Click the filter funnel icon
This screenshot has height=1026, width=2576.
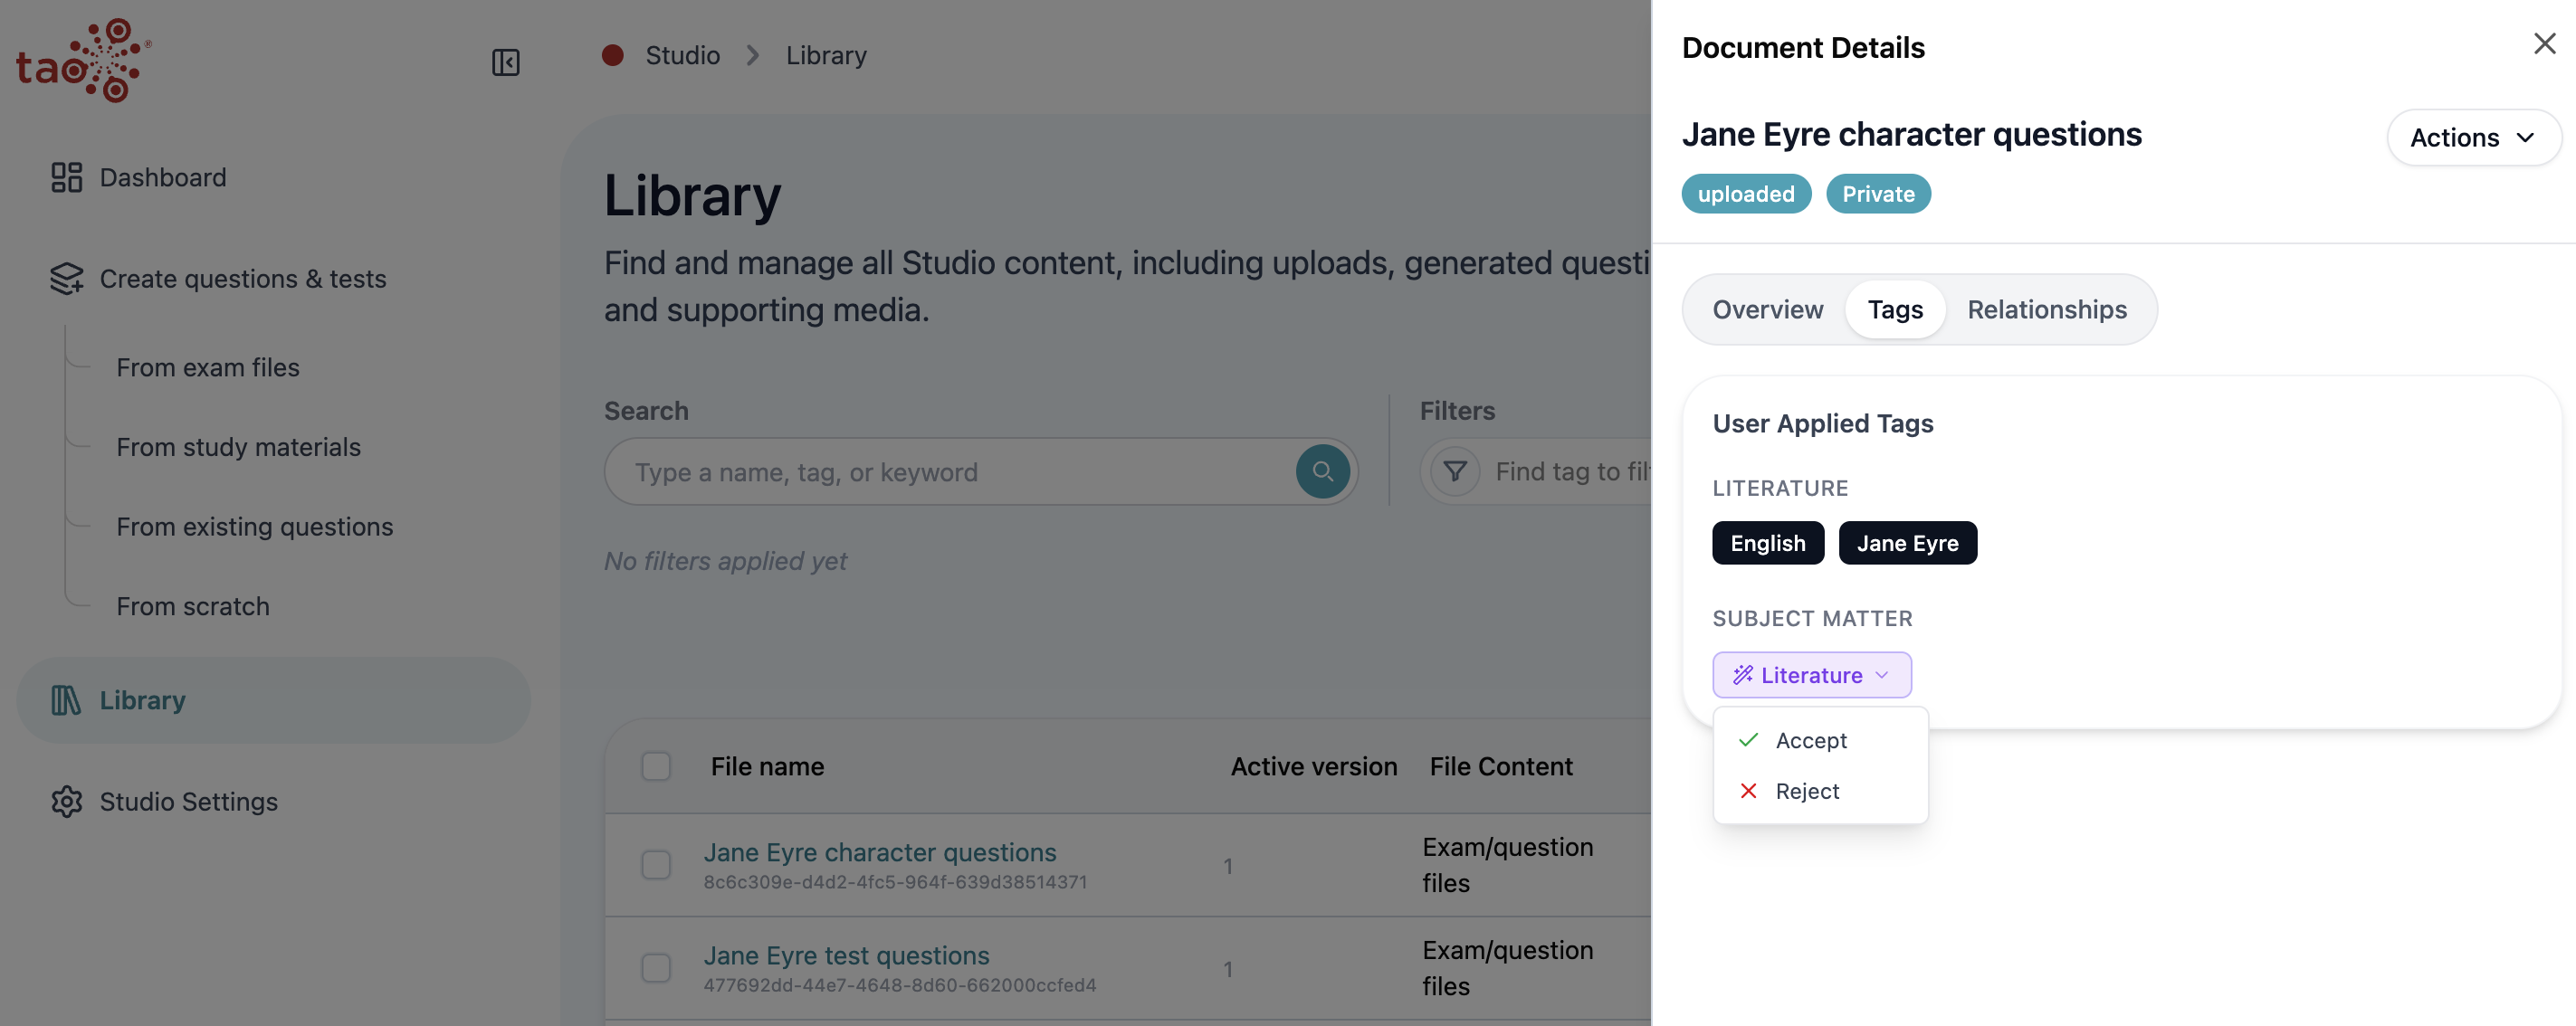point(1455,471)
